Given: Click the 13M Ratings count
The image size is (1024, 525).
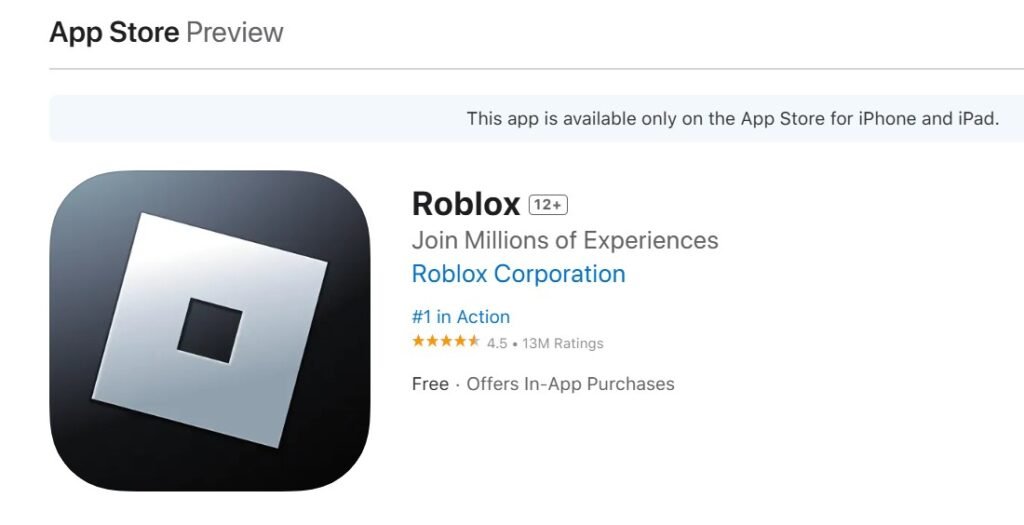Looking at the screenshot, I should [563, 343].
